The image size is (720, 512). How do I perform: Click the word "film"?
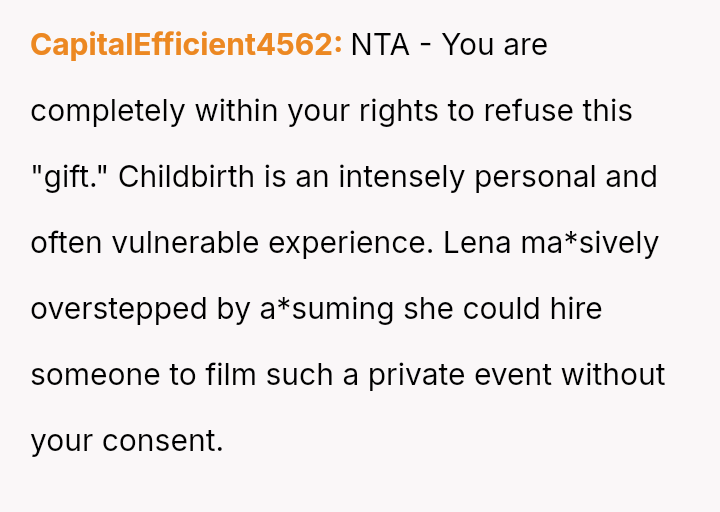tap(231, 374)
